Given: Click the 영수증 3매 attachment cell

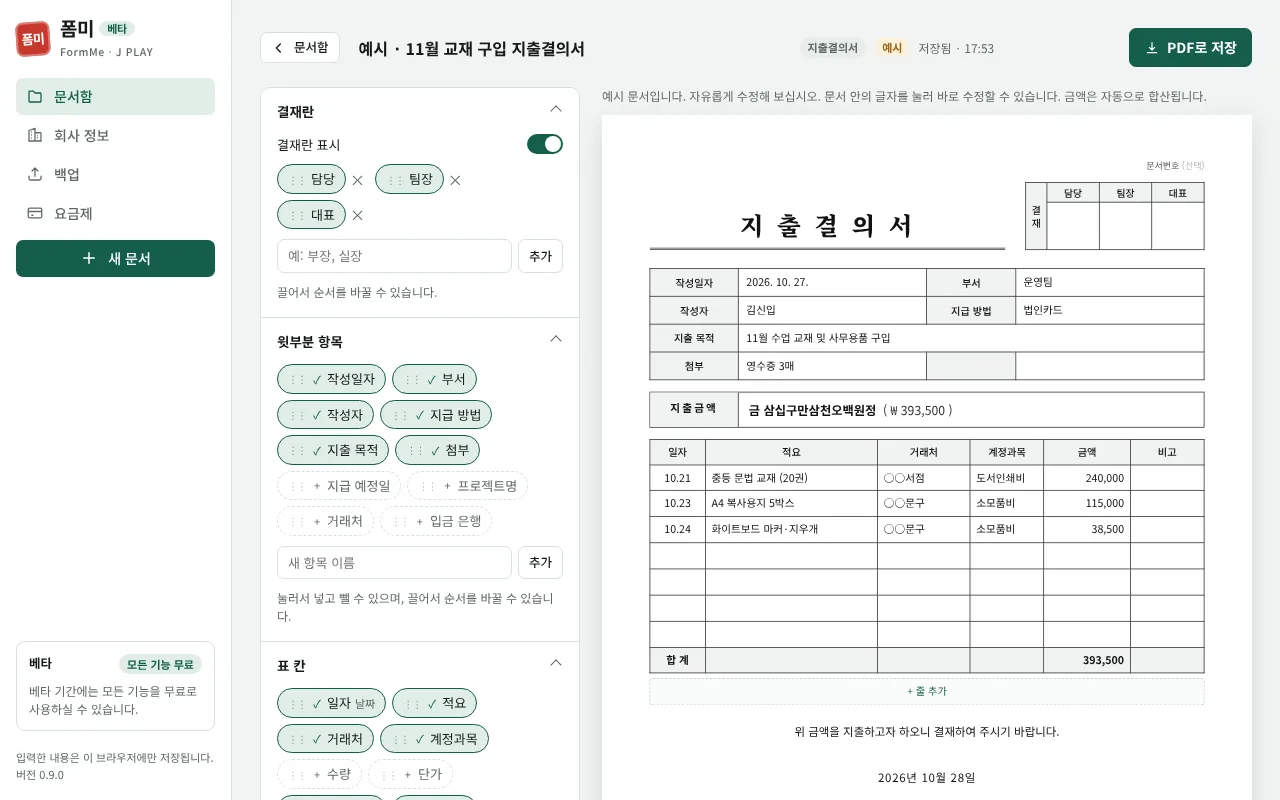Looking at the screenshot, I should [832, 366].
